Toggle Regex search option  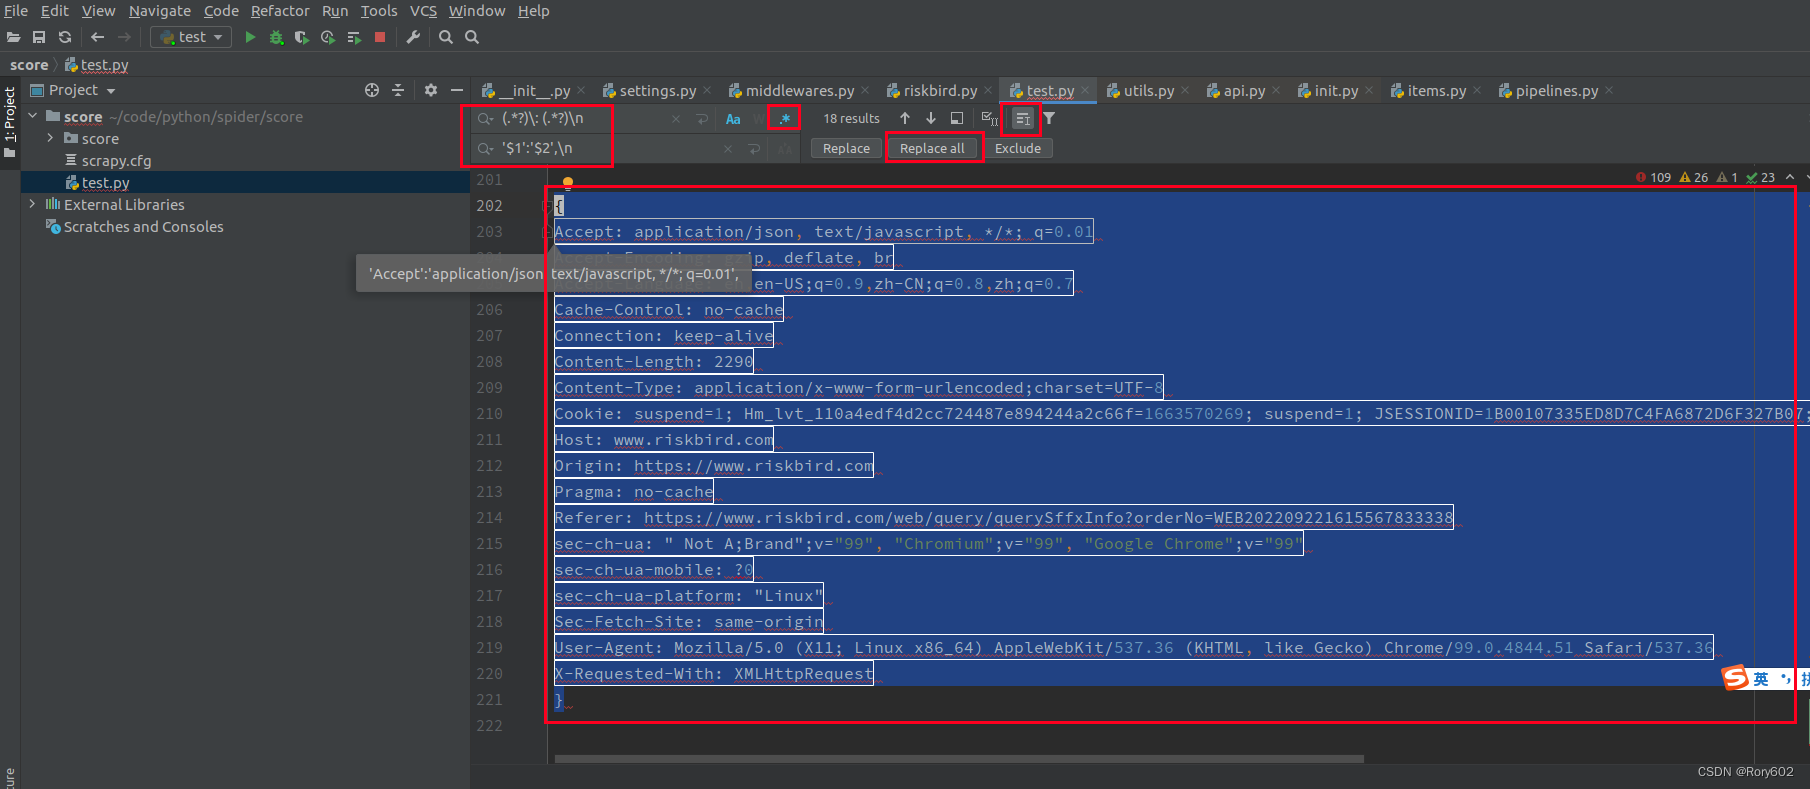pos(785,119)
